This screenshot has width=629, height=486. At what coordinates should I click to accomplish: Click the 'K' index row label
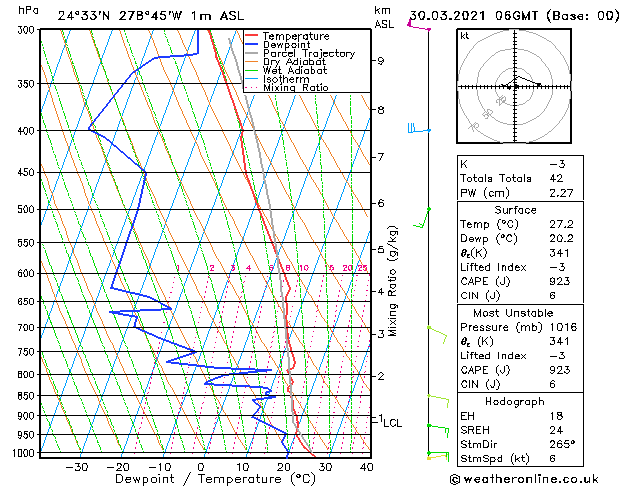tap(464, 164)
